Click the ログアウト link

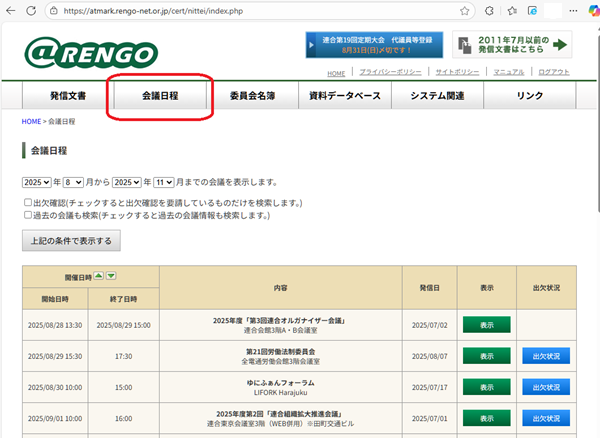pos(554,72)
